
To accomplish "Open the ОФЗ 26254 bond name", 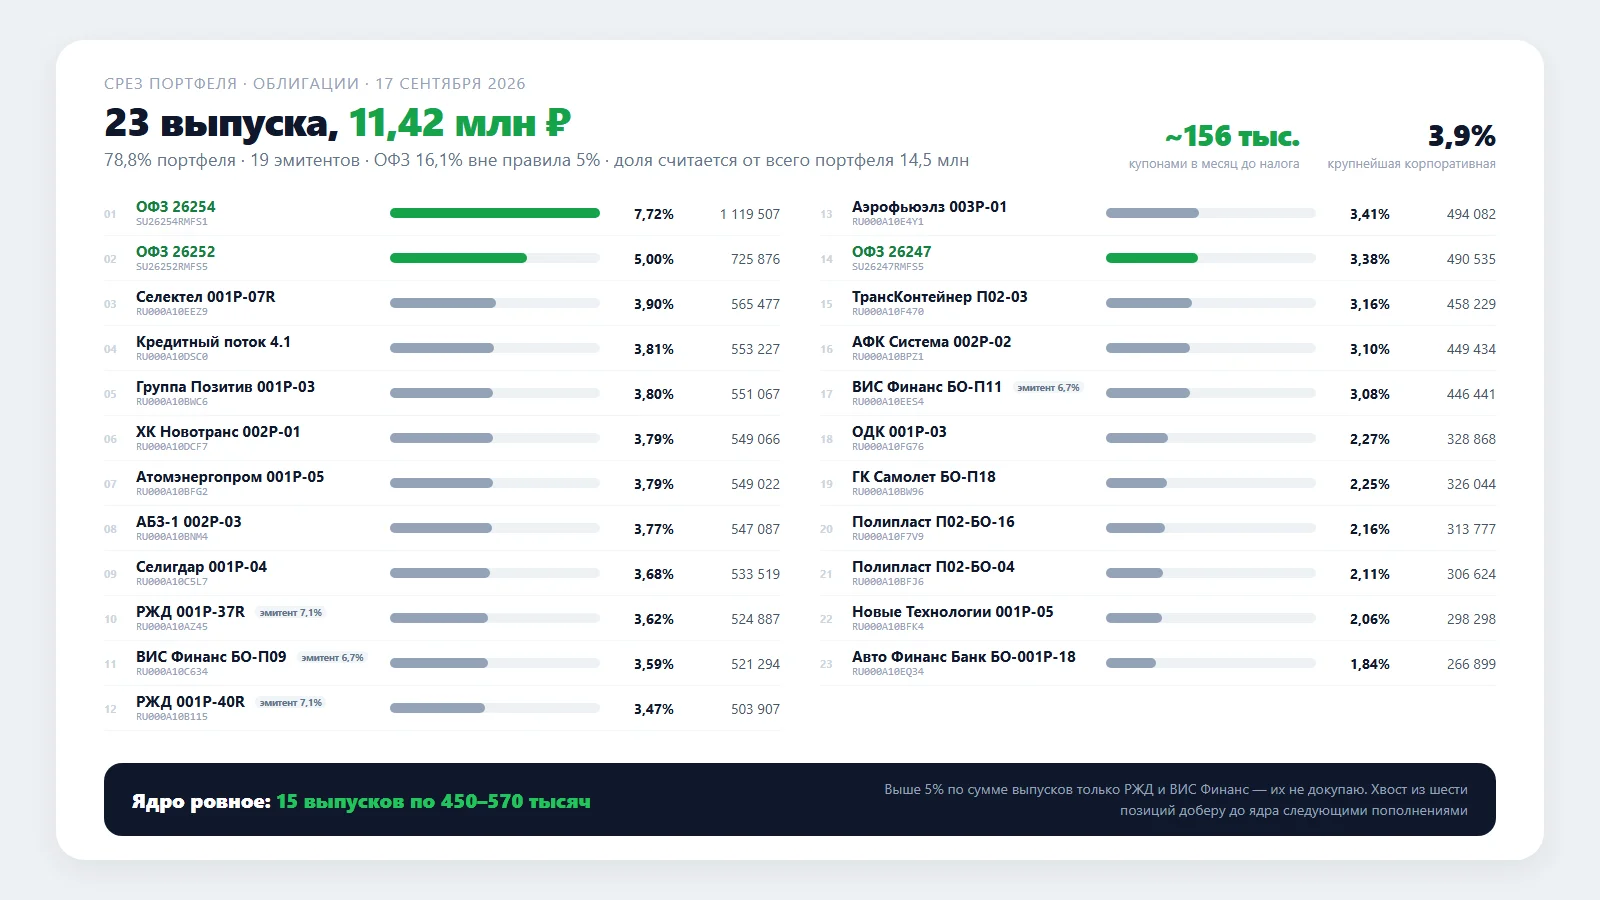I will pos(176,207).
